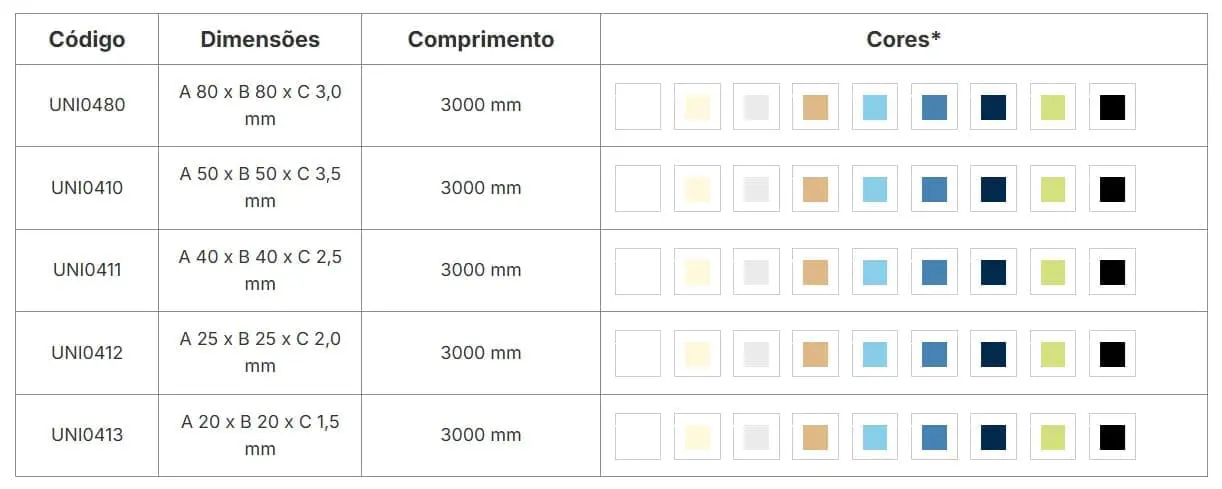The image size is (1222, 489).
Task: Click the white swatch in UNI0411 row
Action: pos(638,272)
